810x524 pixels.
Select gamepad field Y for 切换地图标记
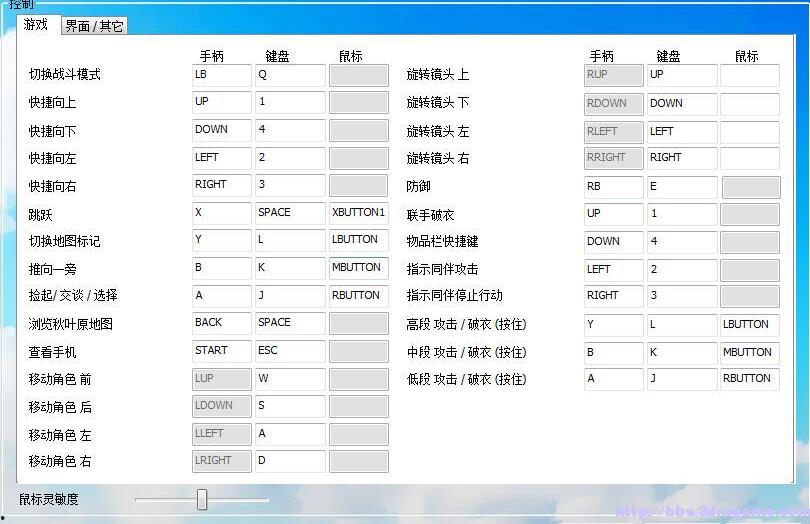(222, 240)
